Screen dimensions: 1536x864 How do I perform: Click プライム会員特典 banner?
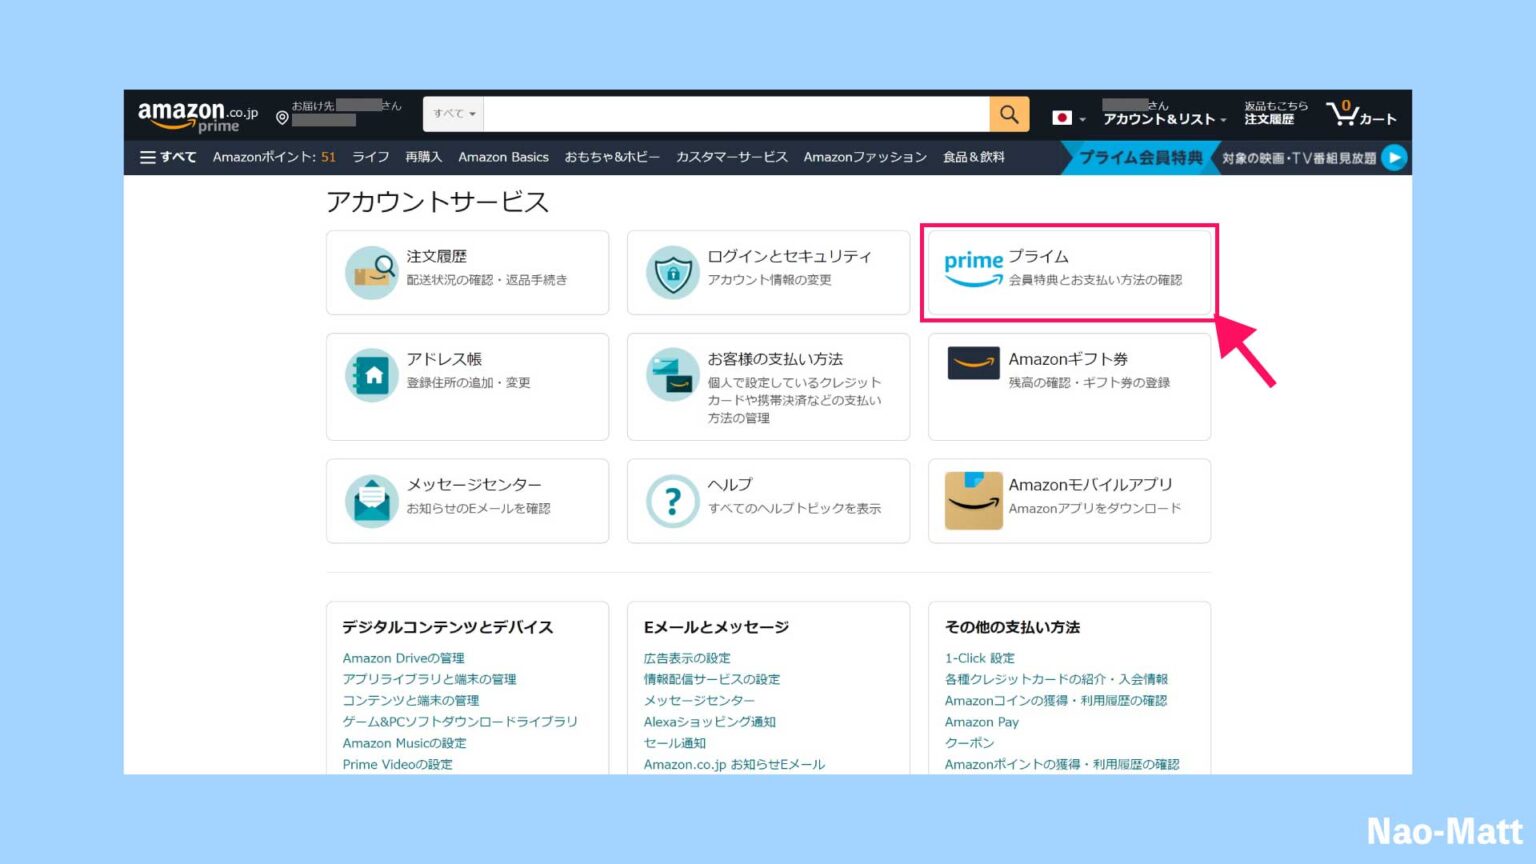(x=1140, y=157)
